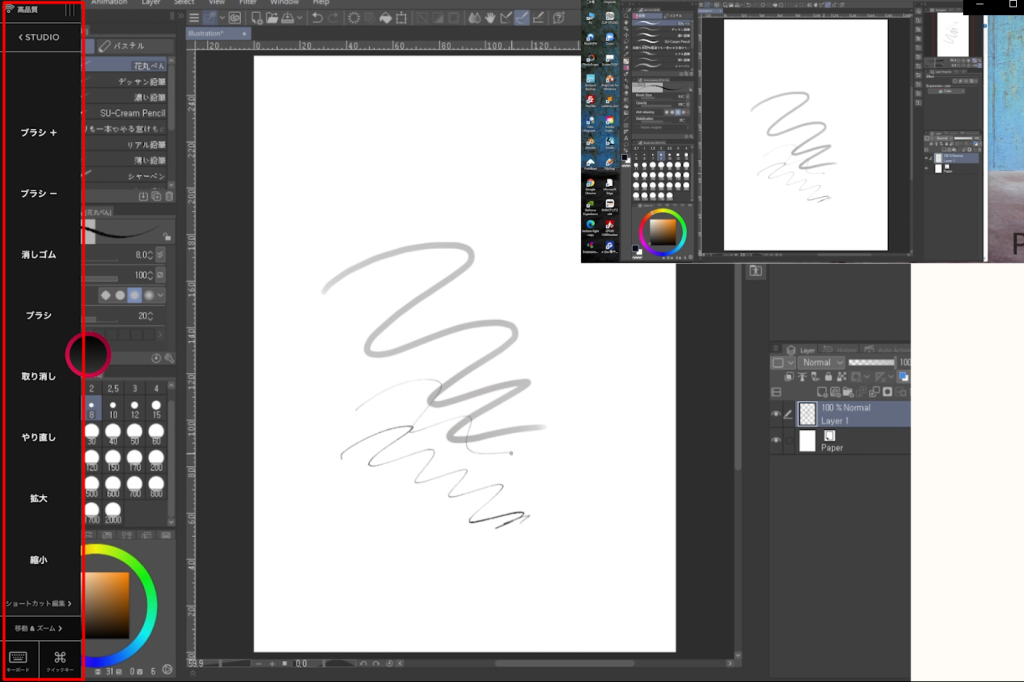
Task: Toggle the pen editing mark on Layer 1
Action: click(x=788, y=414)
